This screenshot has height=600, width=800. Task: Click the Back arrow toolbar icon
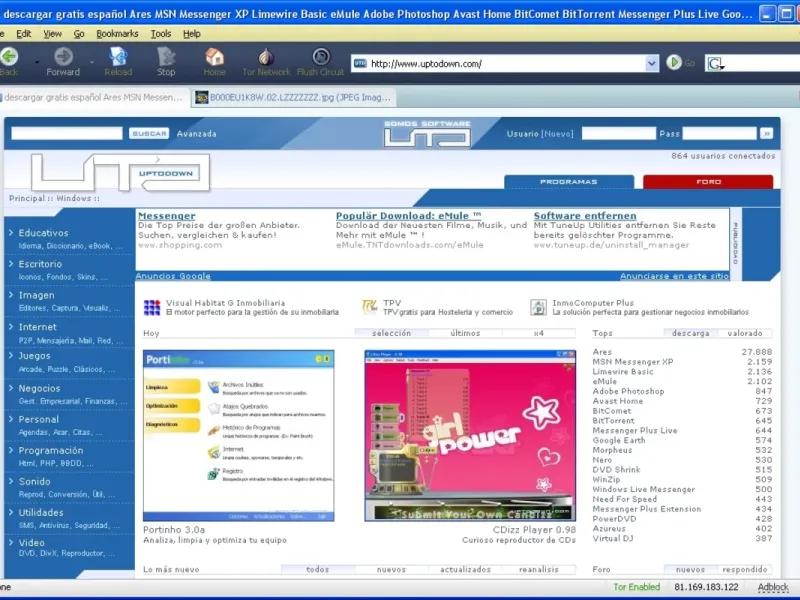click(x=9, y=56)
